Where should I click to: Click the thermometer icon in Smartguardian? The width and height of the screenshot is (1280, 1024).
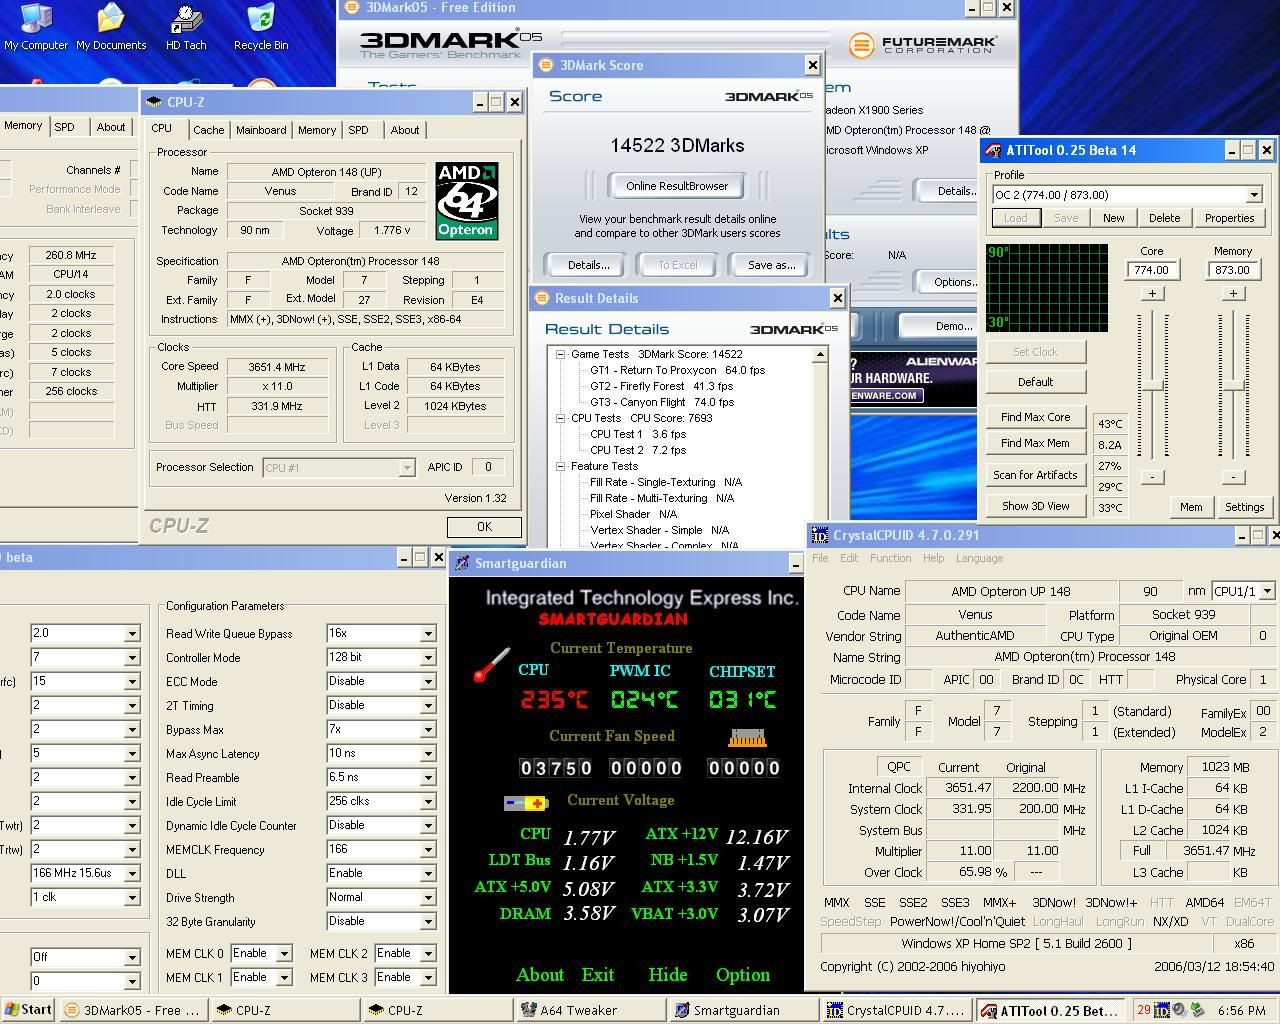(491, 666)
